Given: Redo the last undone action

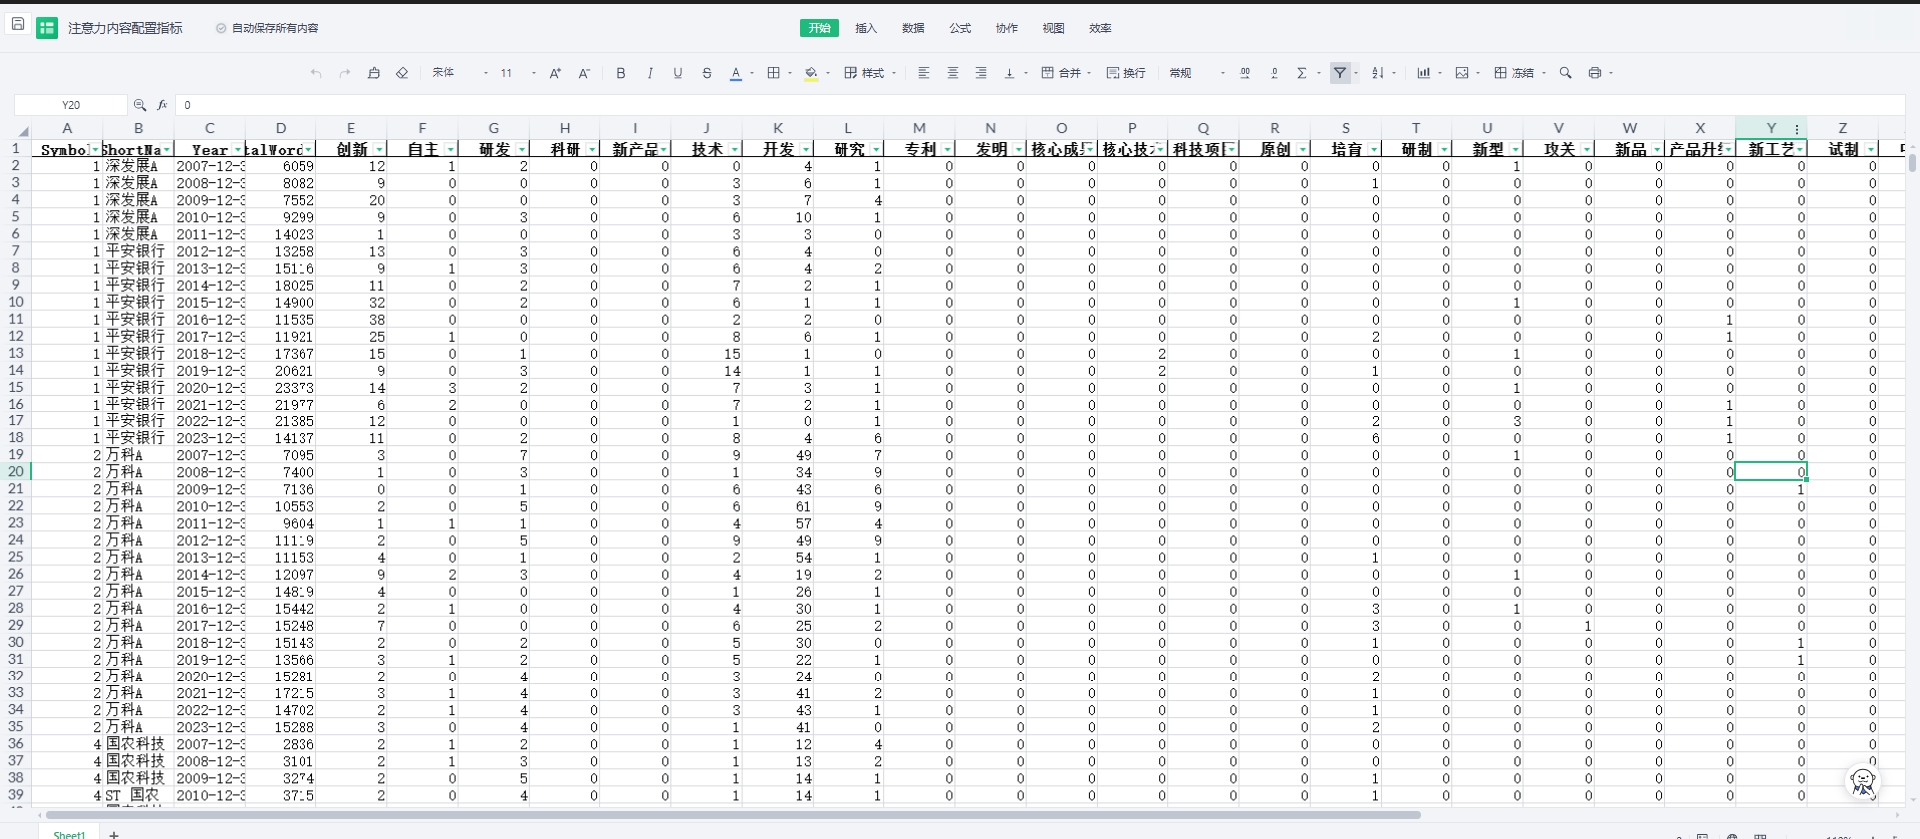Looking at the screenshot, I should [x=345, y=73].
